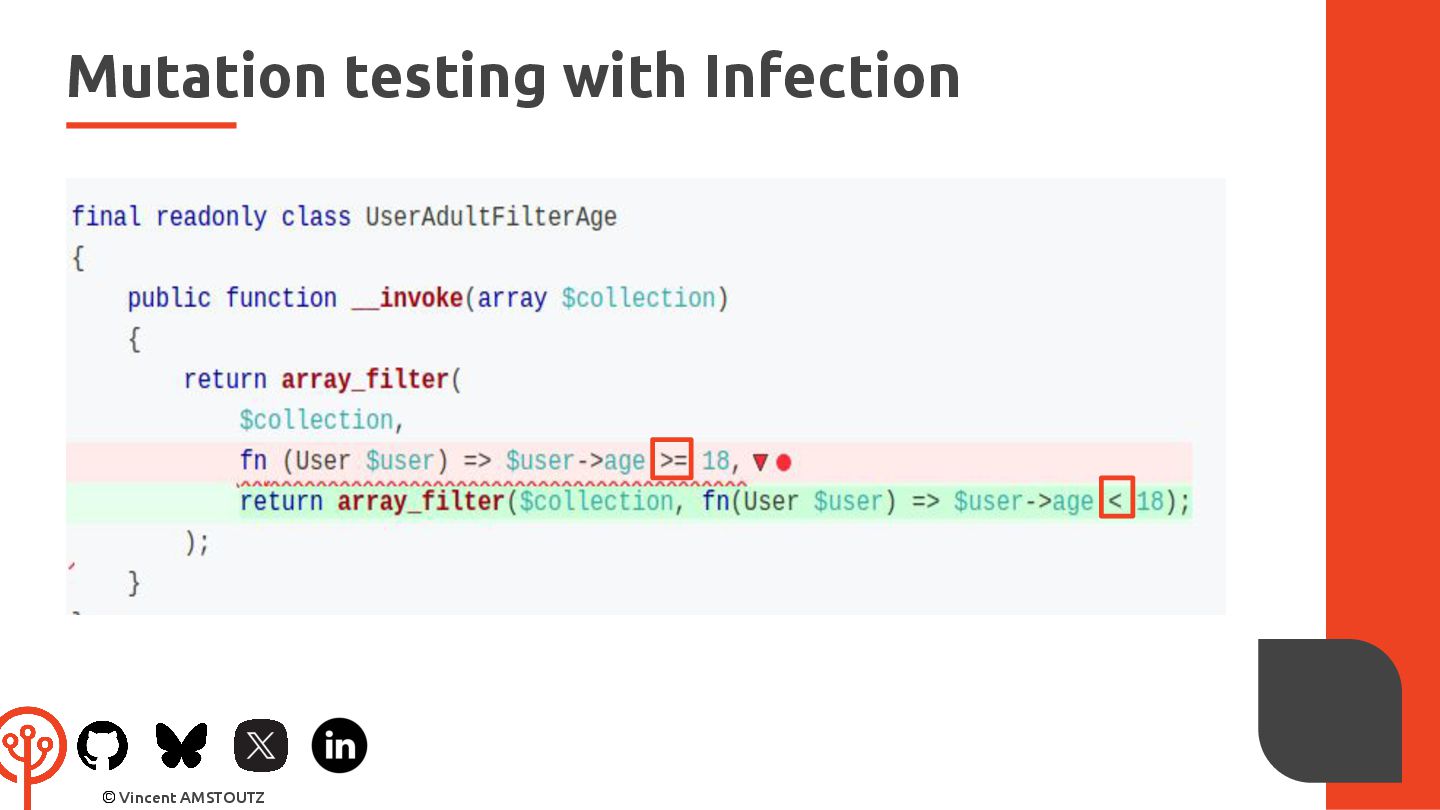Image resolution: width=1440 pixels, height=810 pixels.
Task: Click the '© Vincent AMSTOUTZ' copyright text
Action: click(x=183, y=797)
